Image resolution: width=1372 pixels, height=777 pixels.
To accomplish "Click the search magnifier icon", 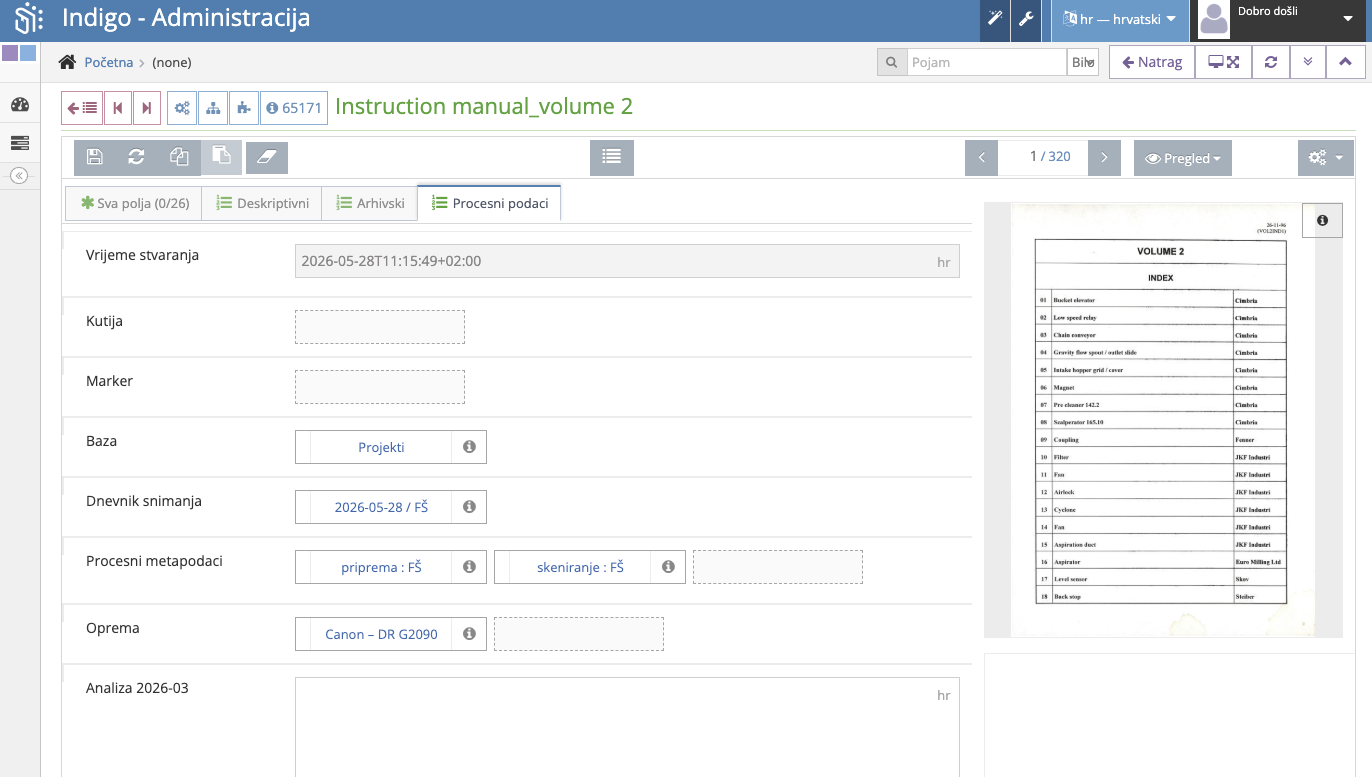I will [x=892, y=62].
